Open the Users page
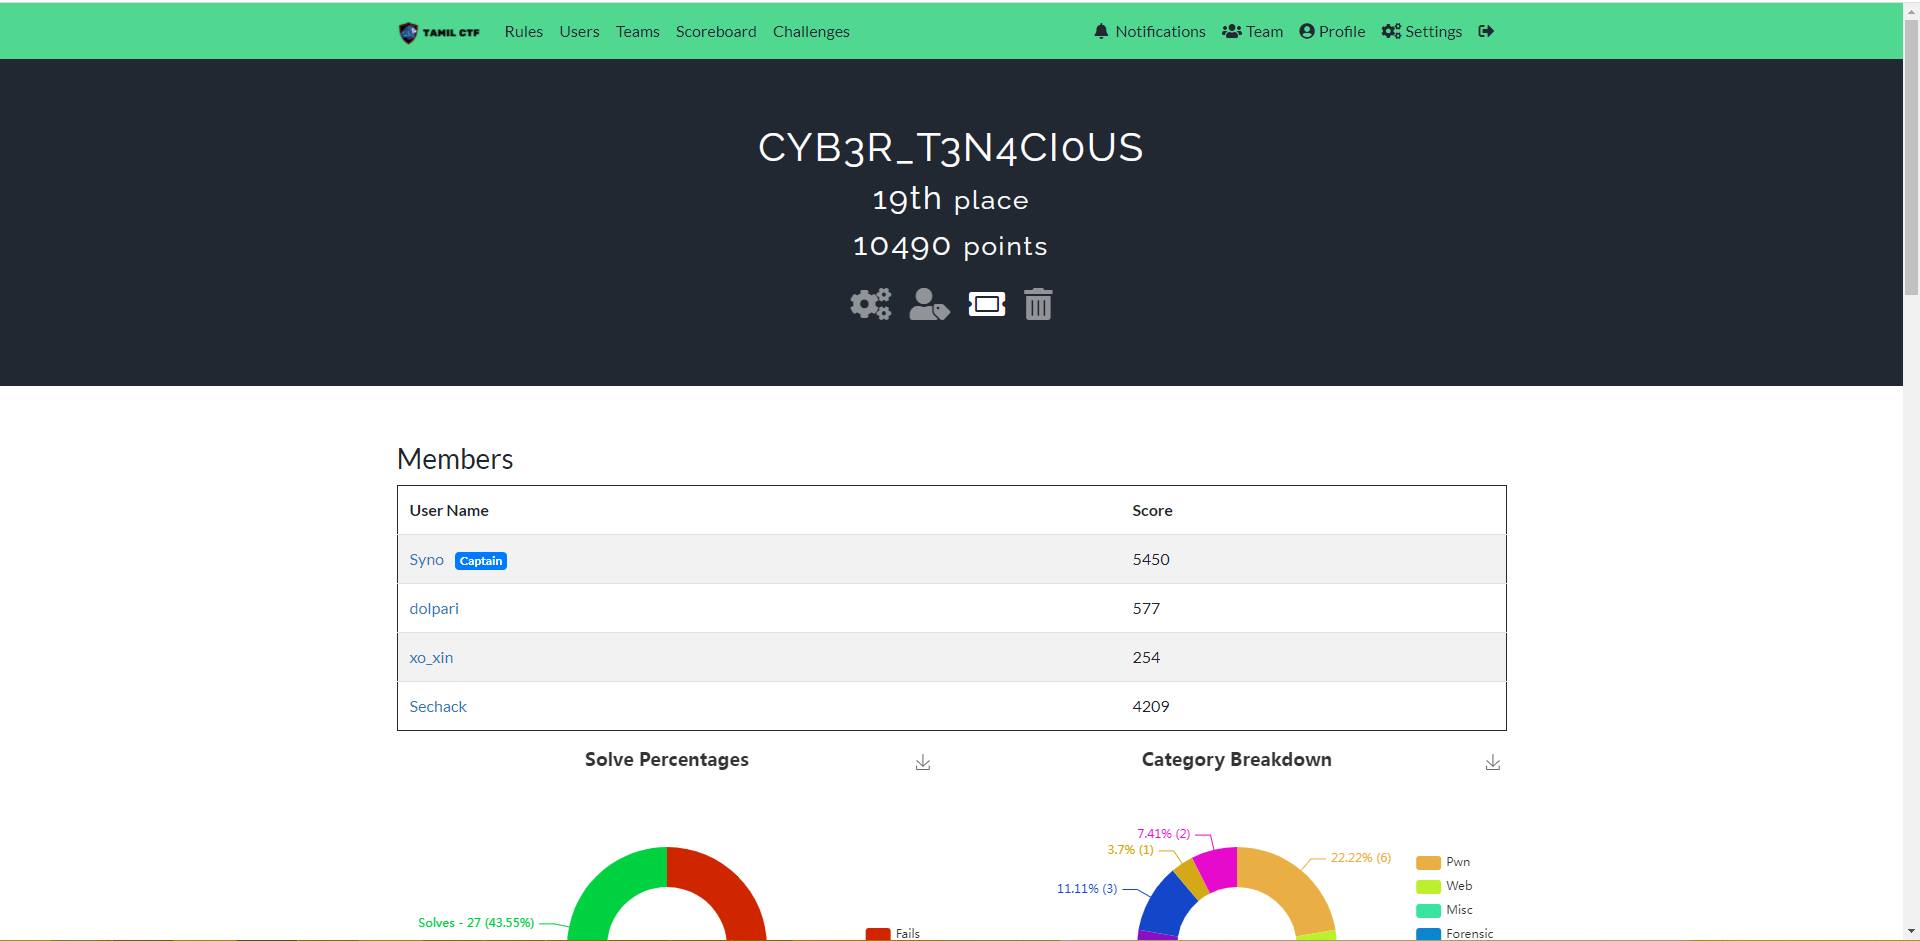1920x941 pixels. click(x=579, y=32)
